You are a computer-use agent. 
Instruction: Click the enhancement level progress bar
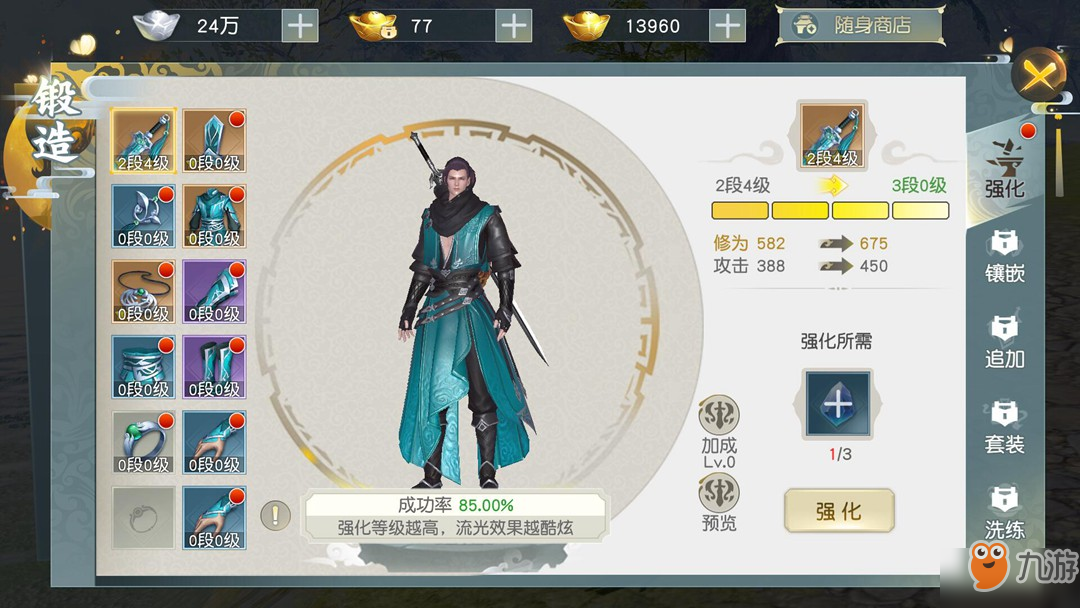coord(830,210)
